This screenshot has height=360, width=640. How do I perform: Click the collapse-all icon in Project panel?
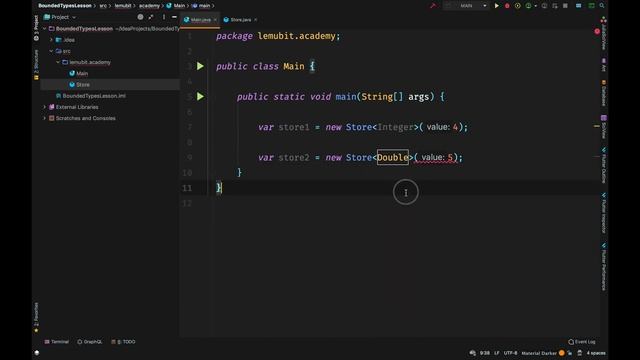pos(151,17)
